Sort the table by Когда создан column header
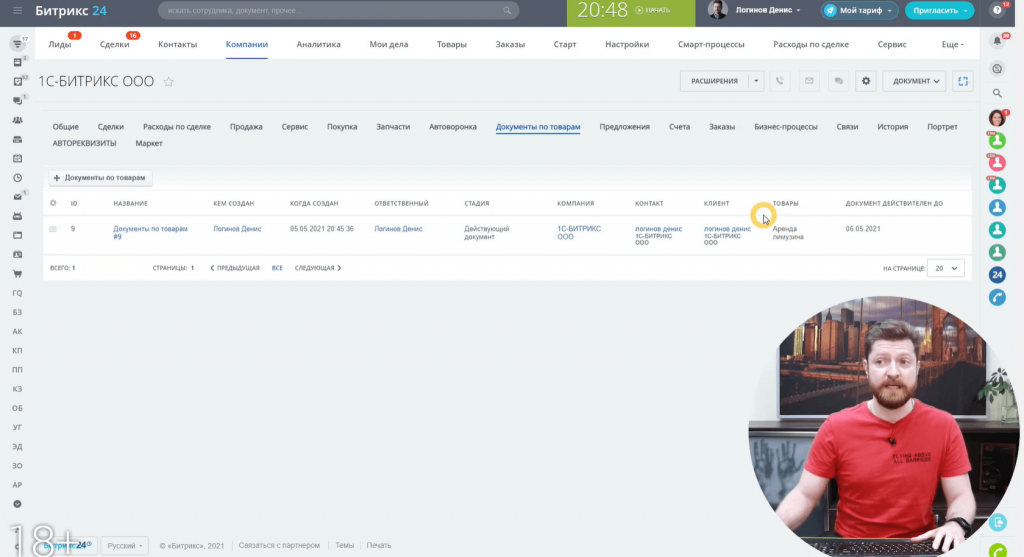Screen dimensions: 1024x557 (314, 203)
